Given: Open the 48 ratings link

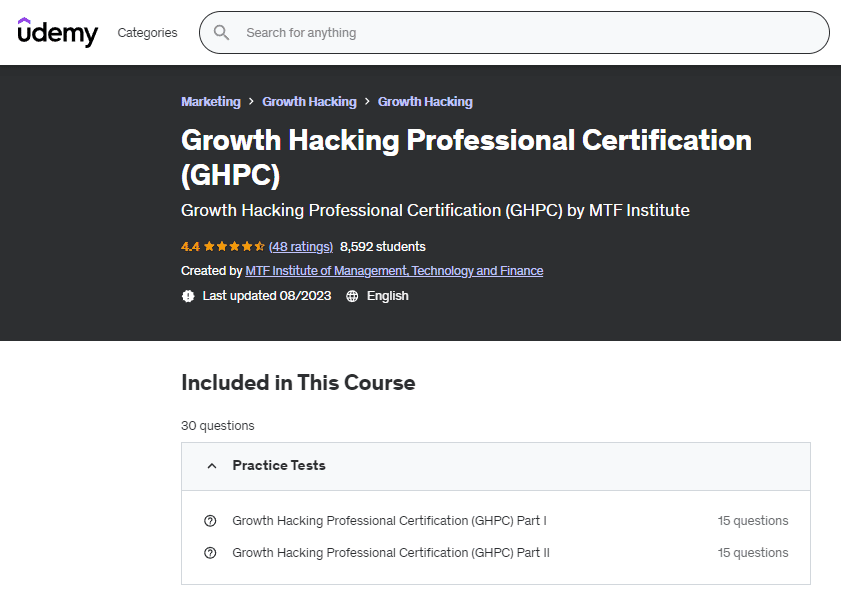Looking at the screenshot, I should point(301,247).
